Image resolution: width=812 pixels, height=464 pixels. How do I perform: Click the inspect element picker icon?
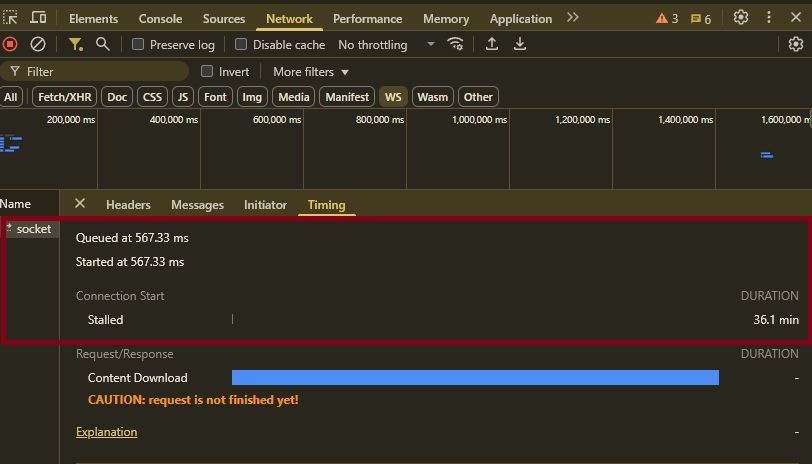pos(11,18)
